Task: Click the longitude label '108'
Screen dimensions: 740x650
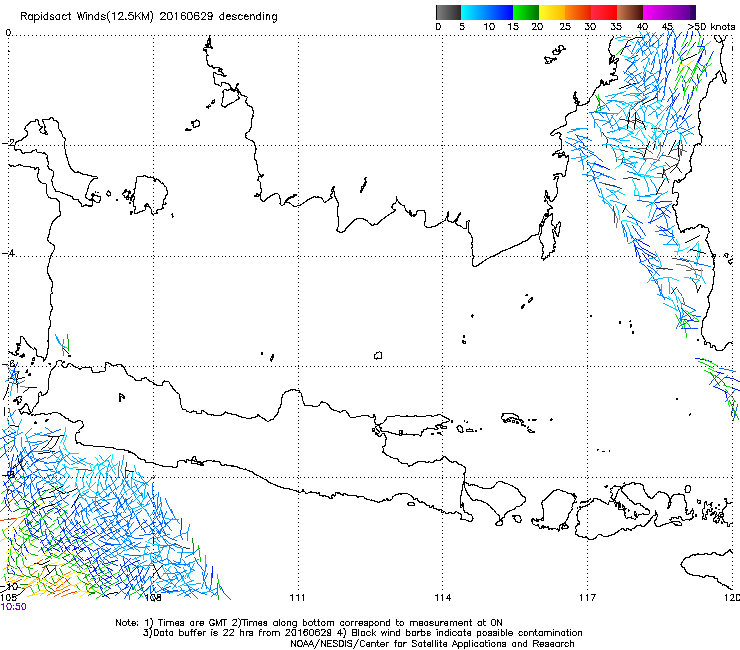Action: pyautogui.click(x=152, y=598)
